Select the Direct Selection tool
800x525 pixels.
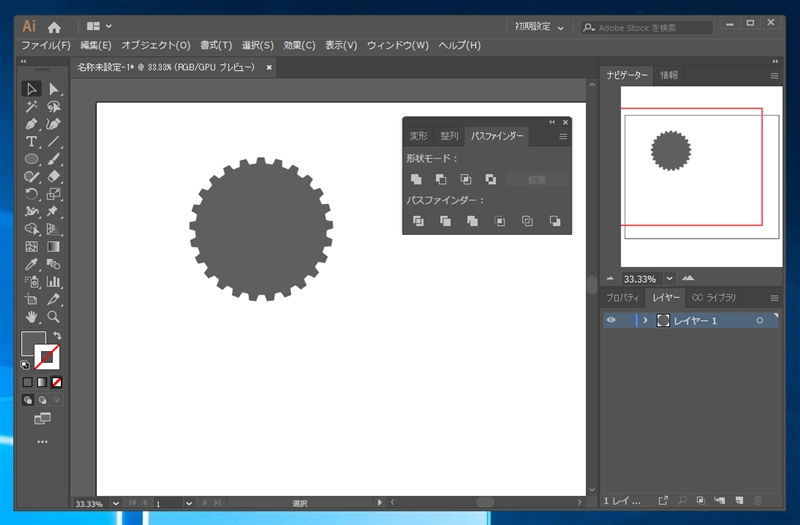coord(53,89)
